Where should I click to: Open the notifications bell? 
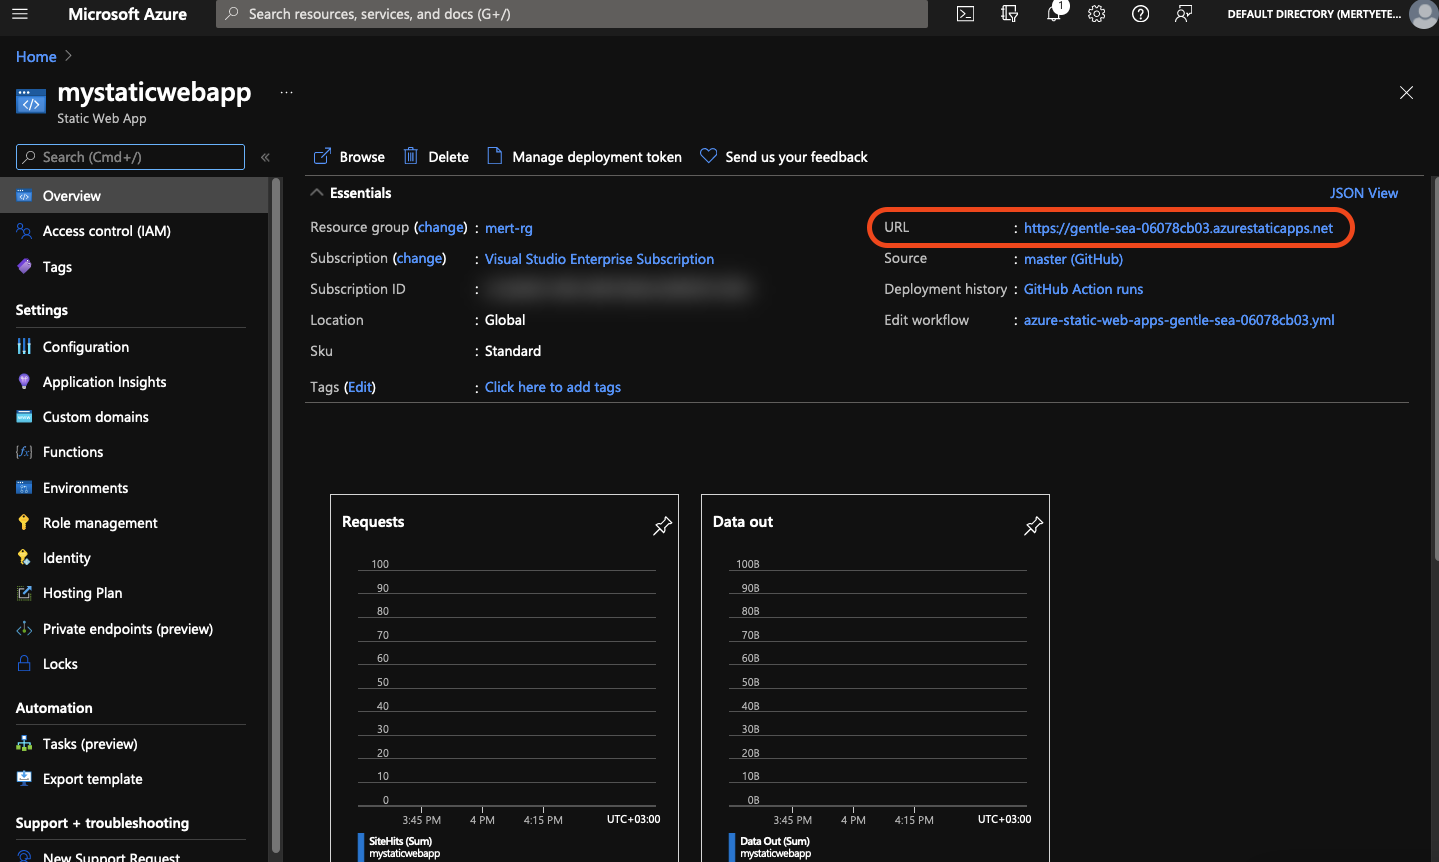tap(1054, 13)
